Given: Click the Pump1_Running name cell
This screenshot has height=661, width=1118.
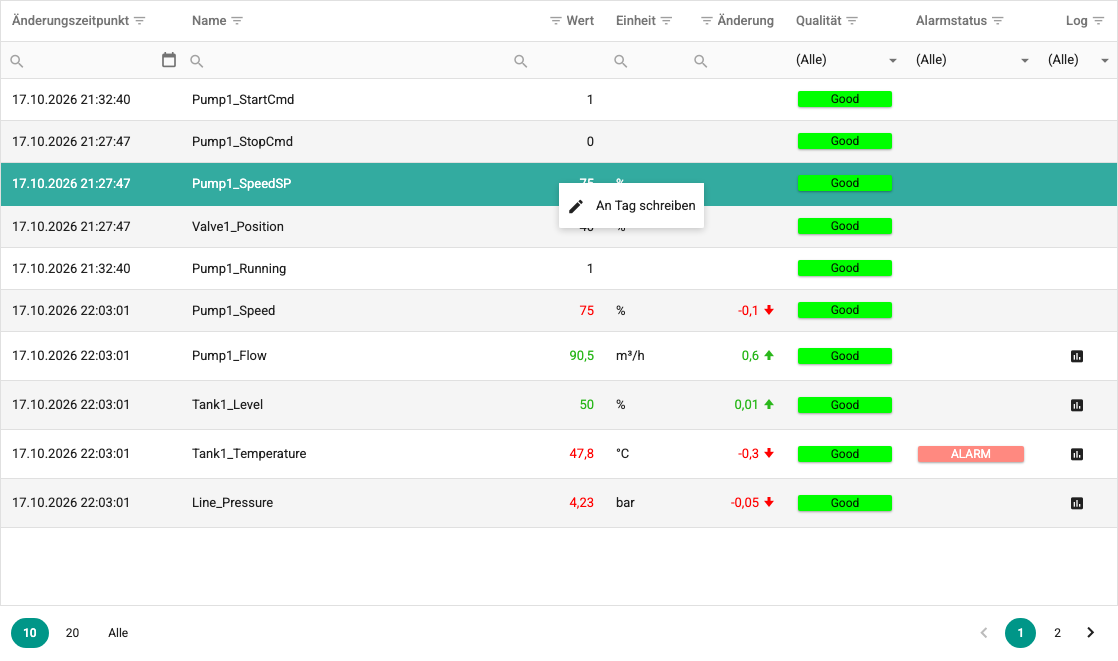Looking at the screenshot, I should point(239,269).
